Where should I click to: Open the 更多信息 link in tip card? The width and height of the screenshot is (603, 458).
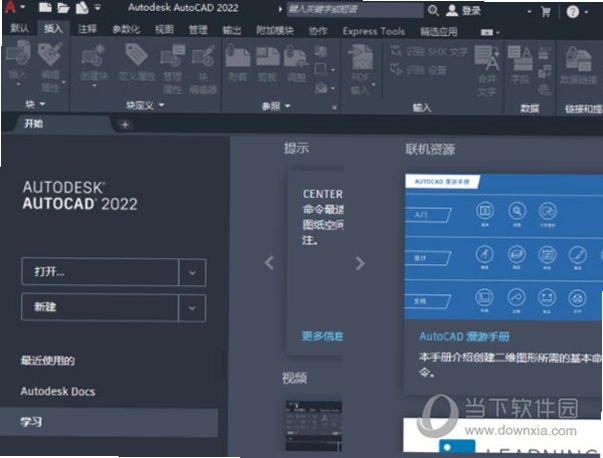pyautogui.click(x=322, y=336)
